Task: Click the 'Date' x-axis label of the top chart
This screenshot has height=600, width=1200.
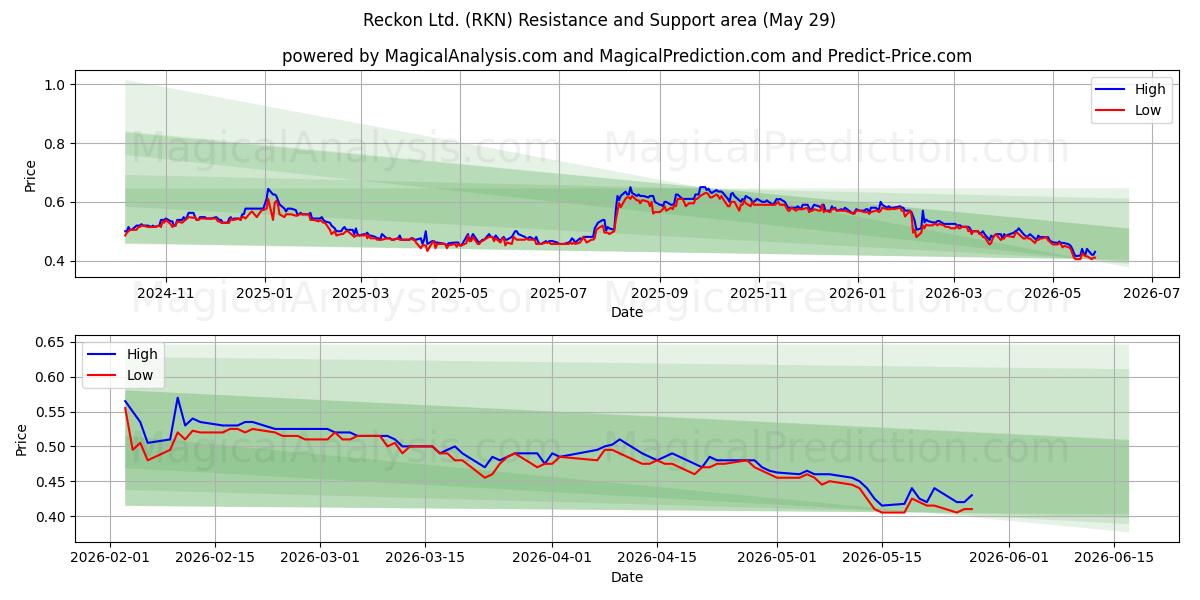Action: (x=627, y=312)
